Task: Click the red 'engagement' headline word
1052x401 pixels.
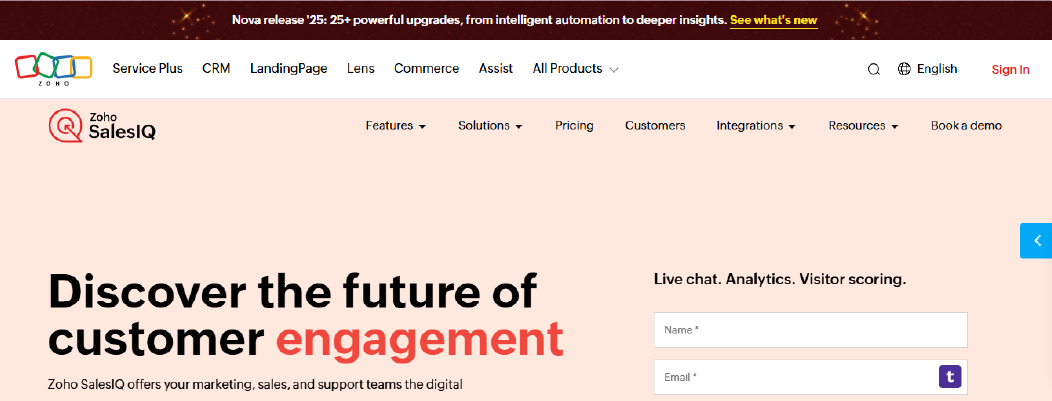Action: (x=420, y=339)
